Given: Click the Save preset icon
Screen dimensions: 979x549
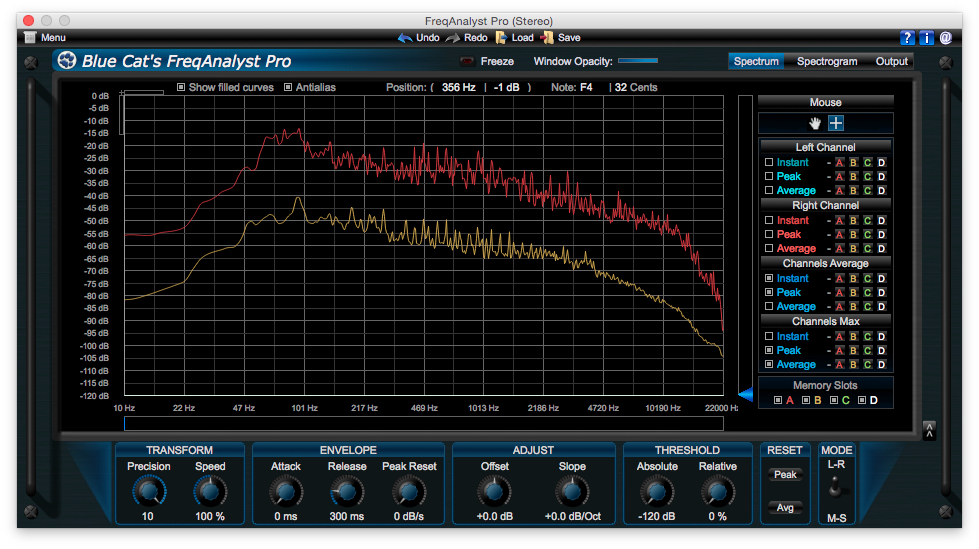Looking at the screenshot, I should (547, 37).
